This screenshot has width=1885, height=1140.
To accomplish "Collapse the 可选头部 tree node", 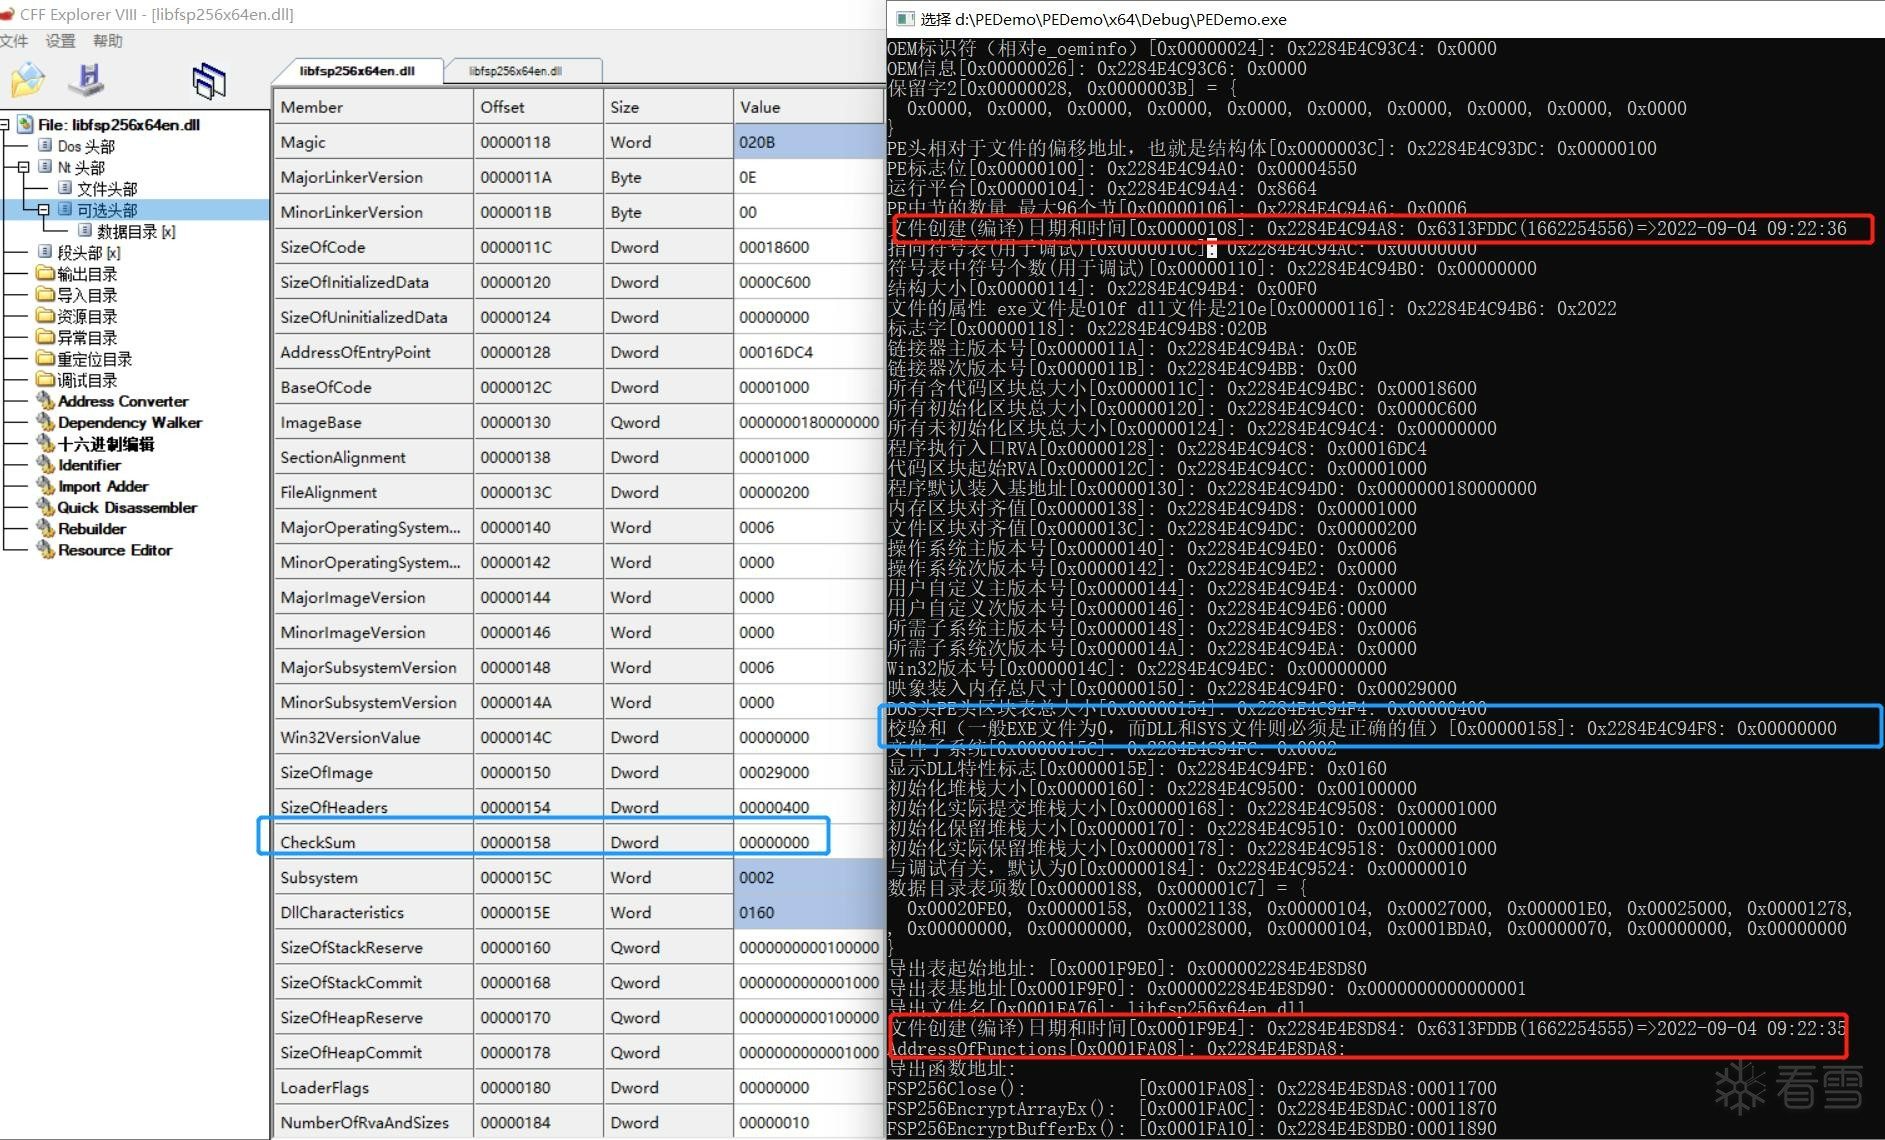I will click(43, 210).
